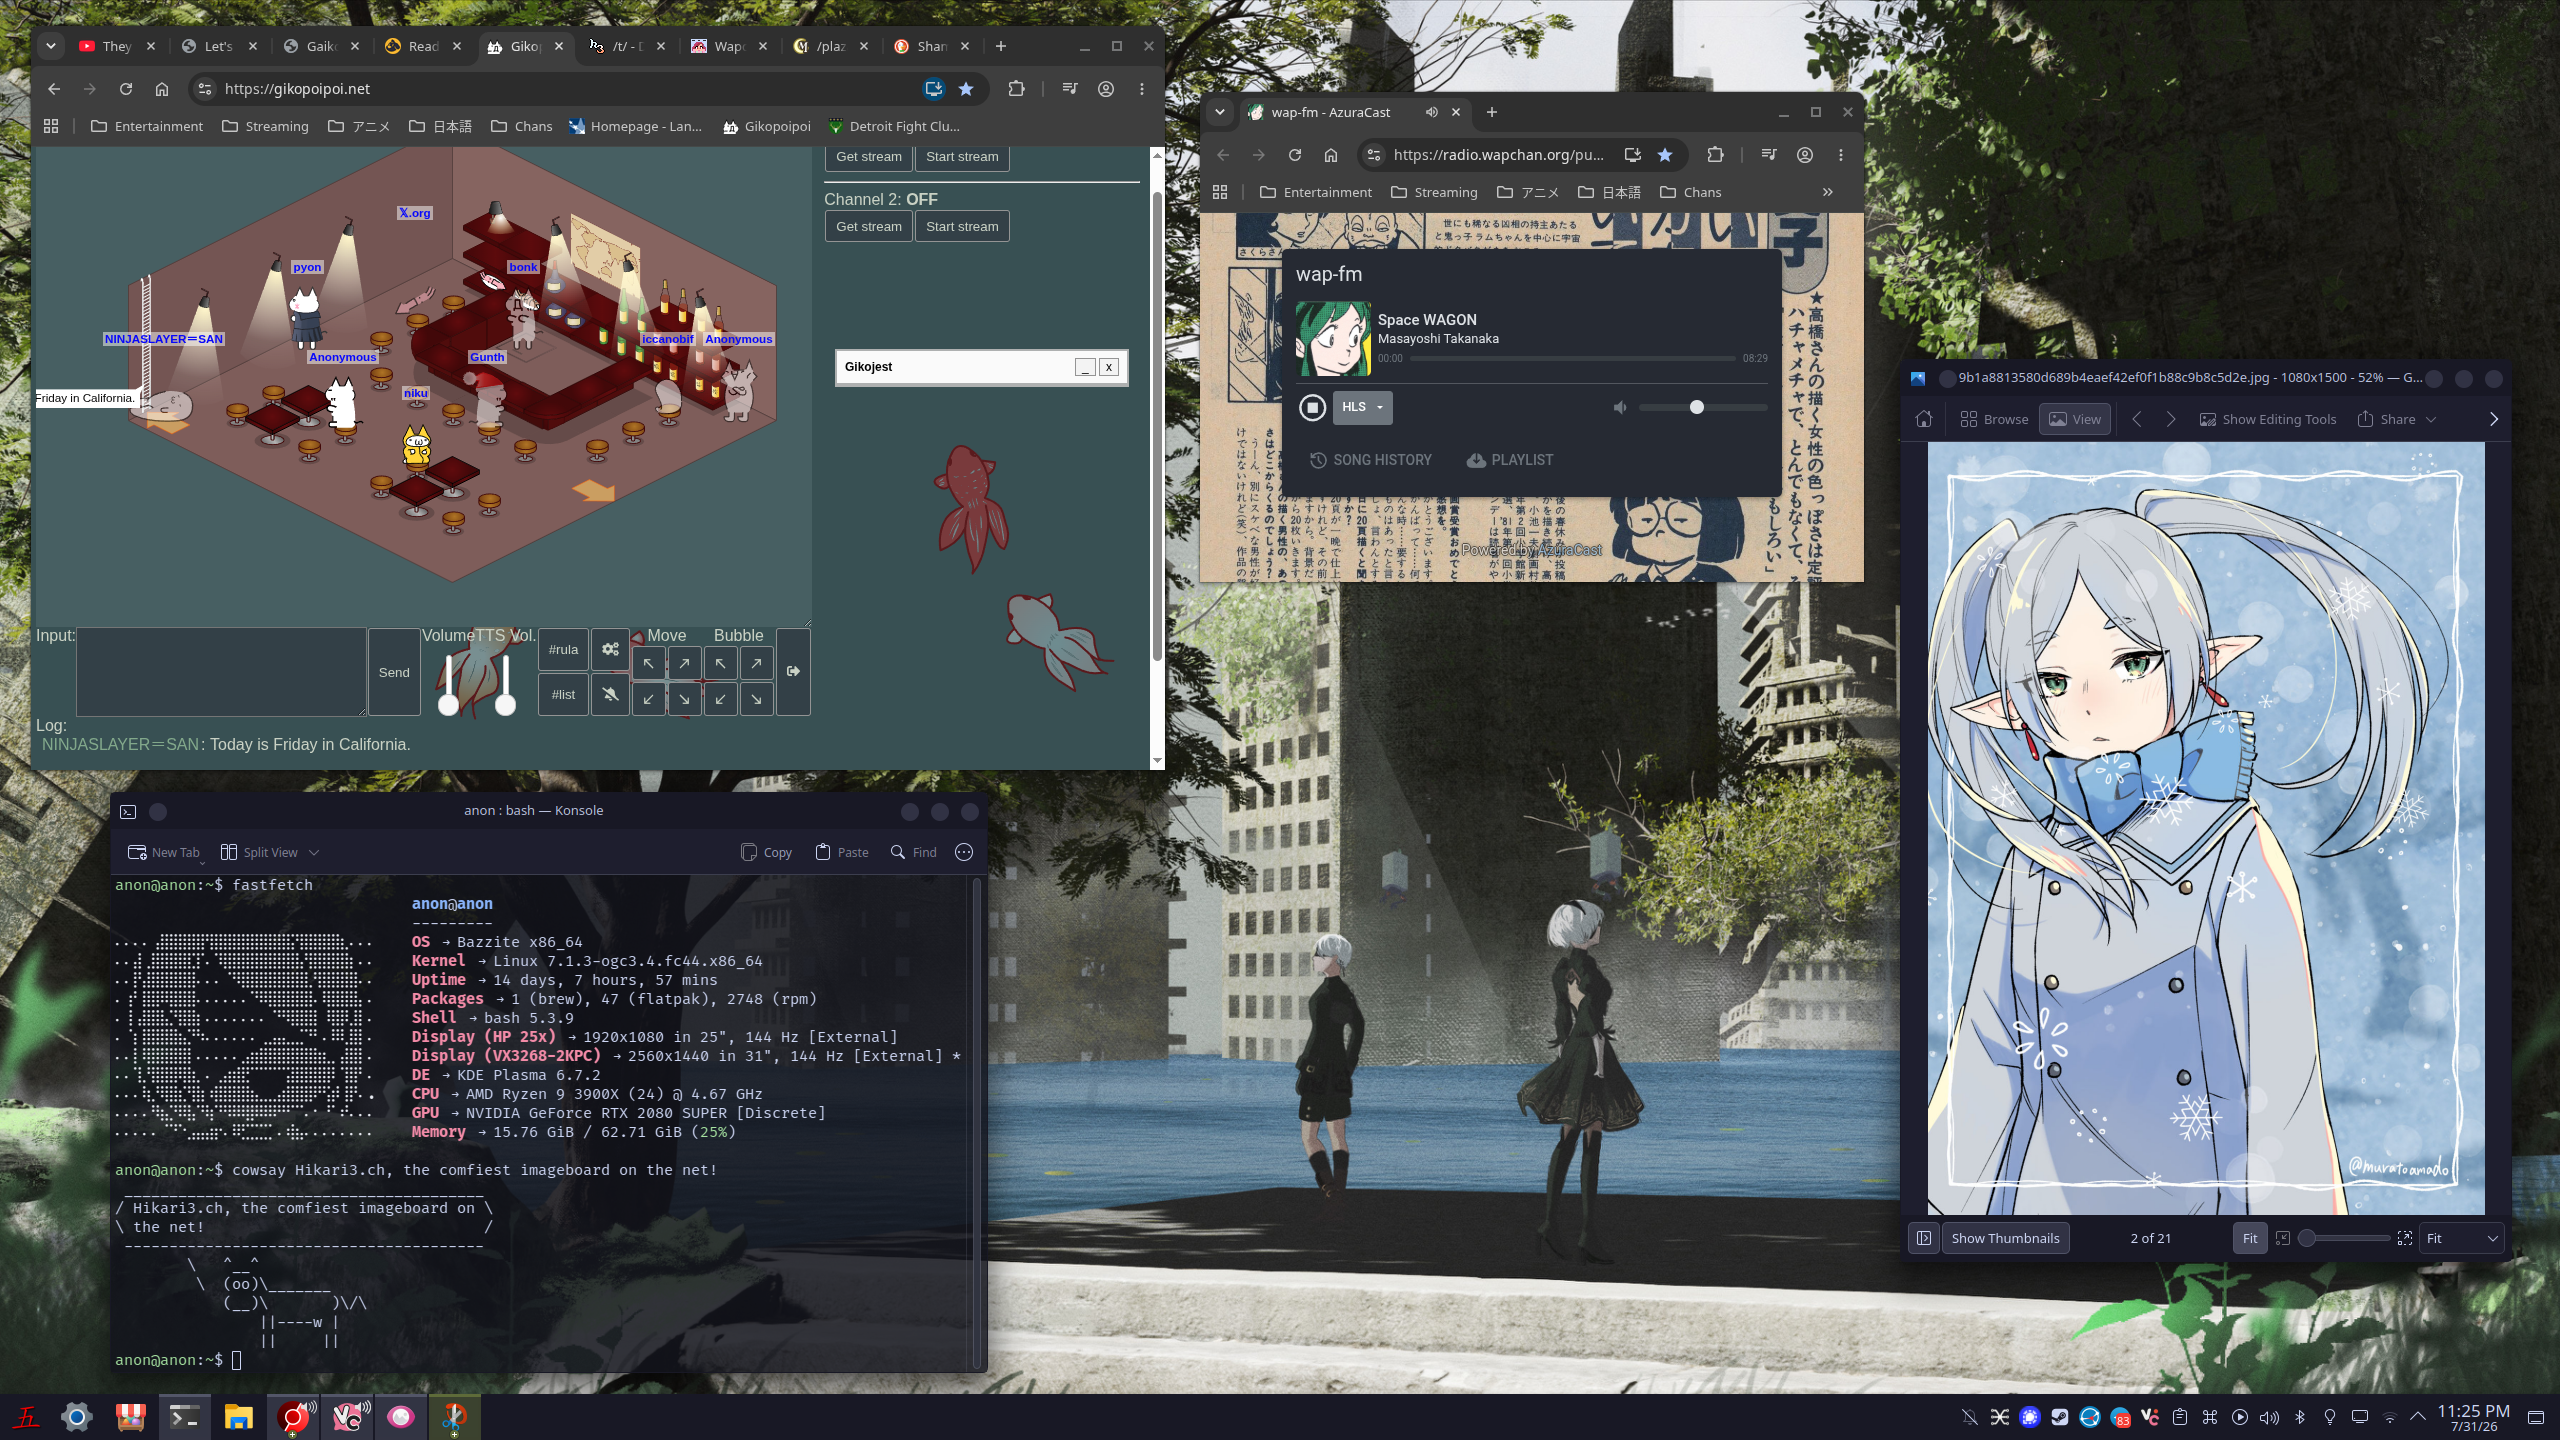Open the wap-fm PLAYLIST download
This screenshot has width=2560, height=1440.
(x=1510, y=460)
